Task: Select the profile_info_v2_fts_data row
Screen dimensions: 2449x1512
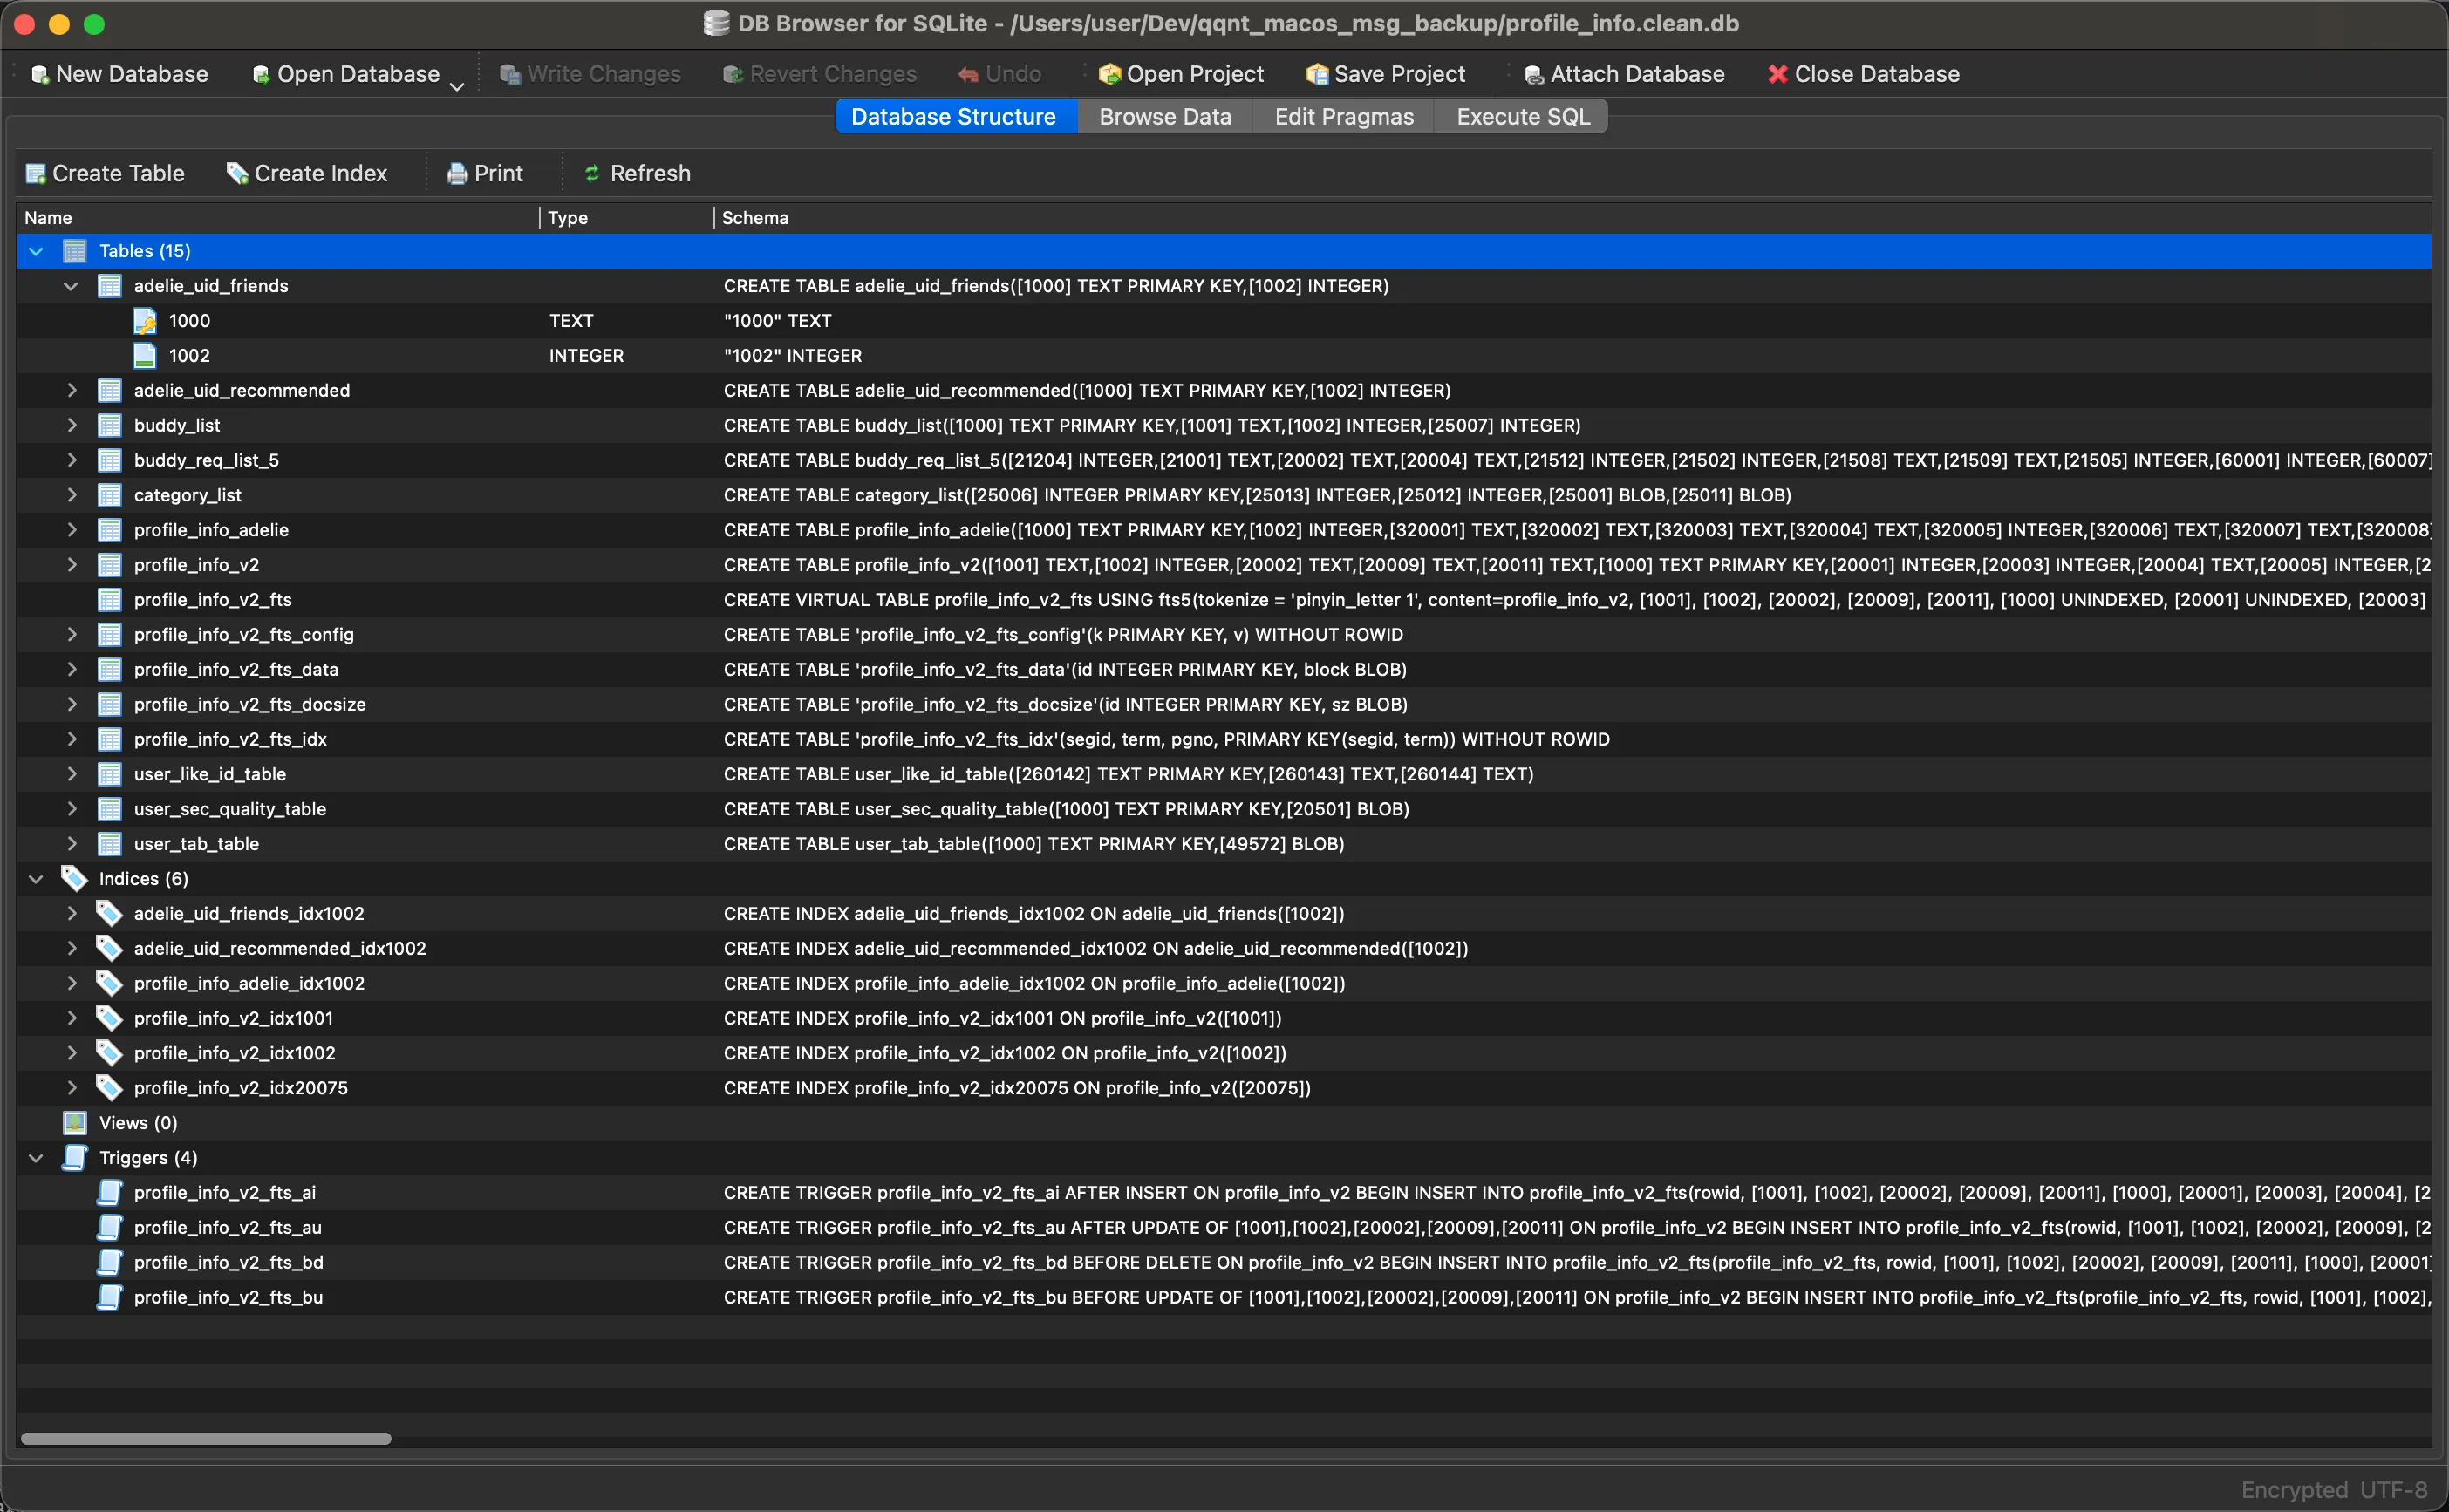Action: pos(1224,670)
